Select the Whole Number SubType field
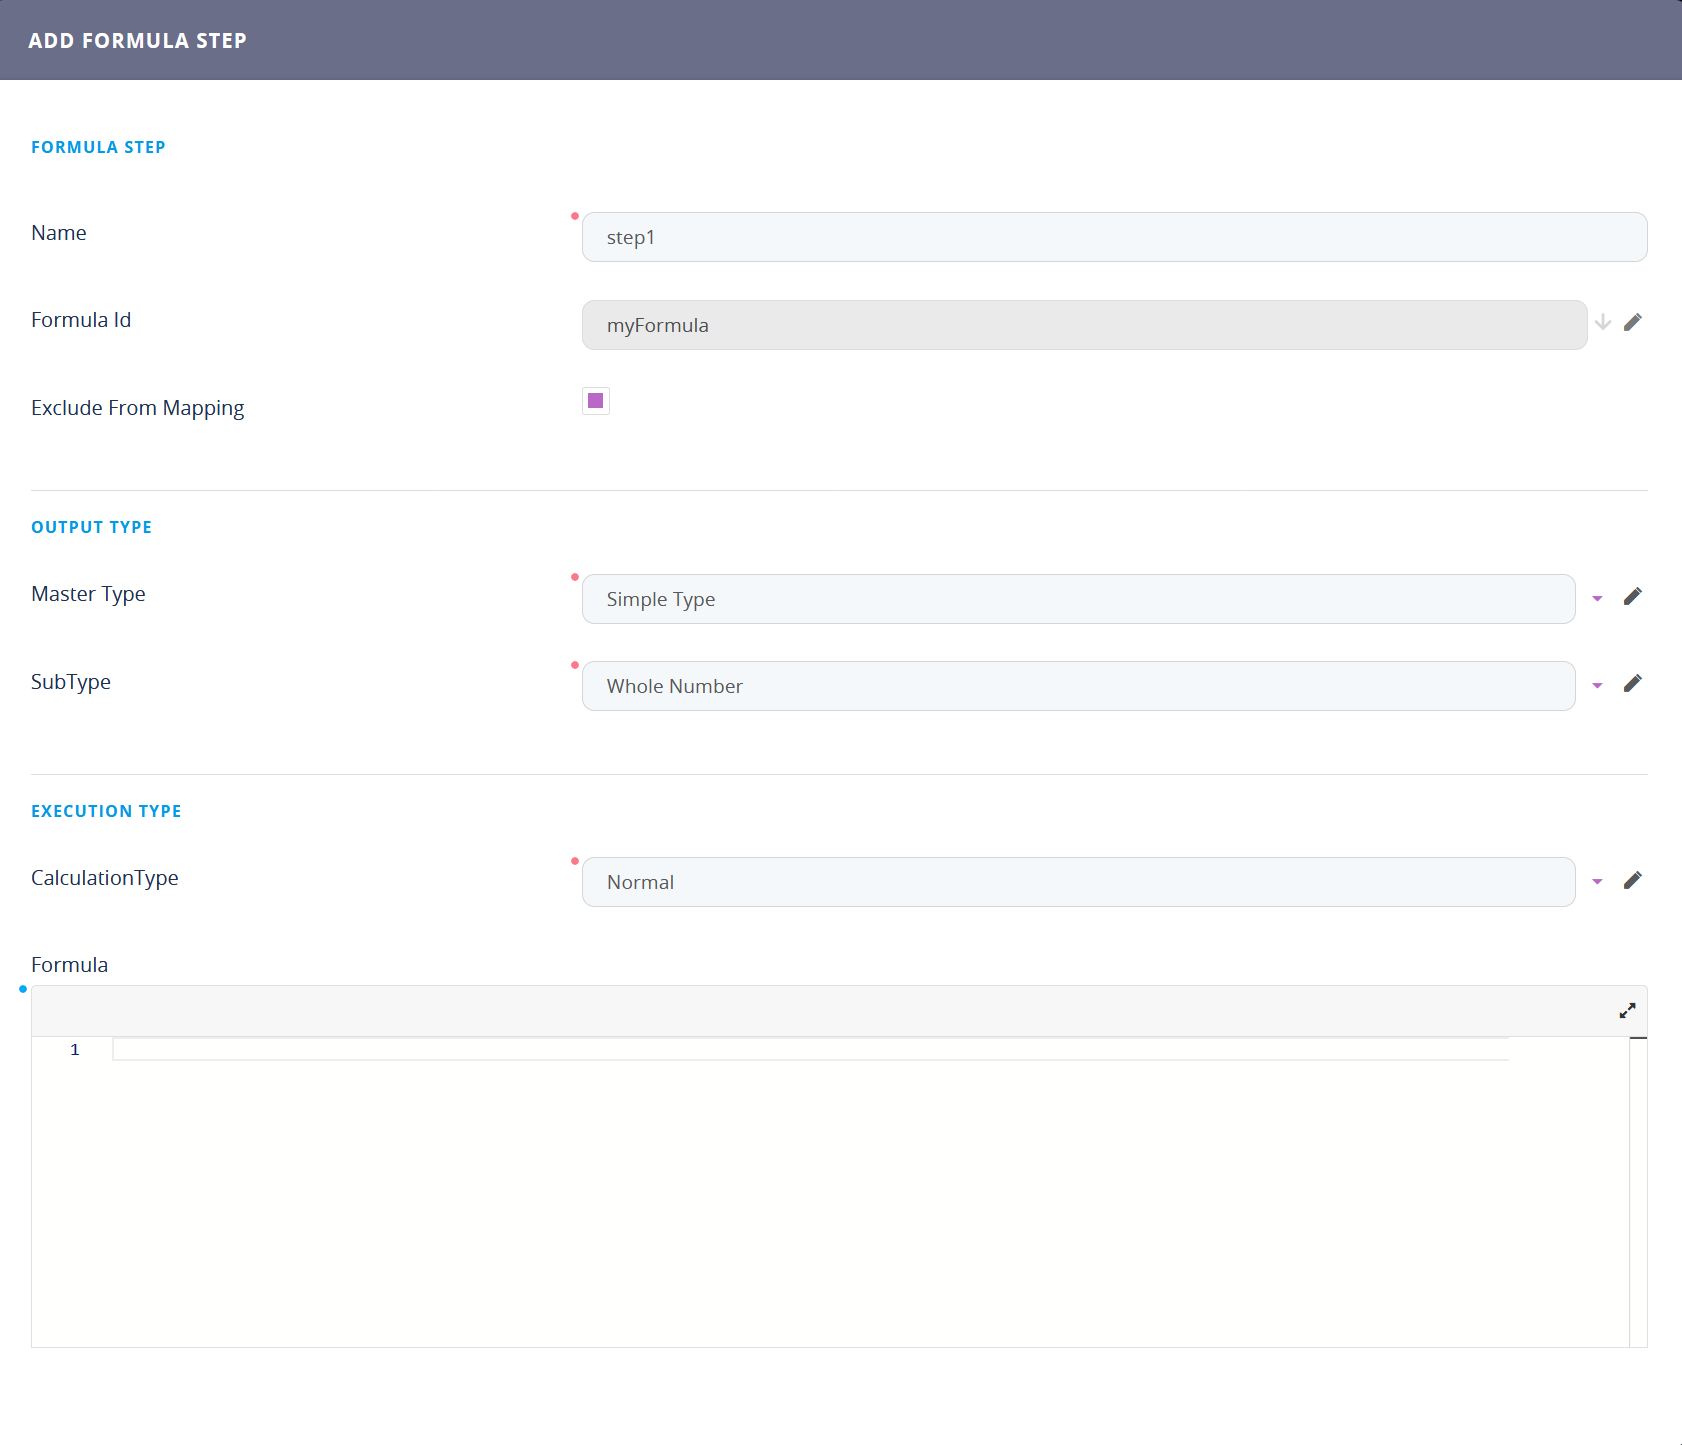 [x=1078, y=686]
